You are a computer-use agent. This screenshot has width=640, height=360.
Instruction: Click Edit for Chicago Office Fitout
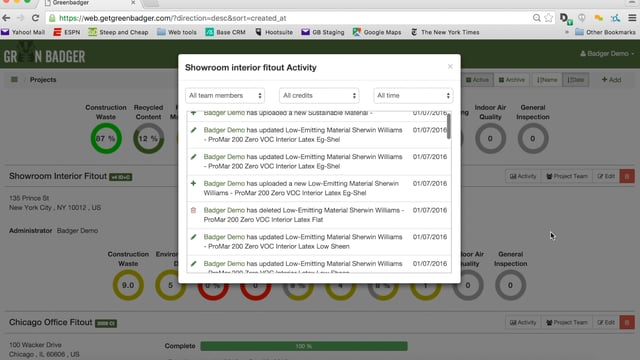tap(606, 322)
